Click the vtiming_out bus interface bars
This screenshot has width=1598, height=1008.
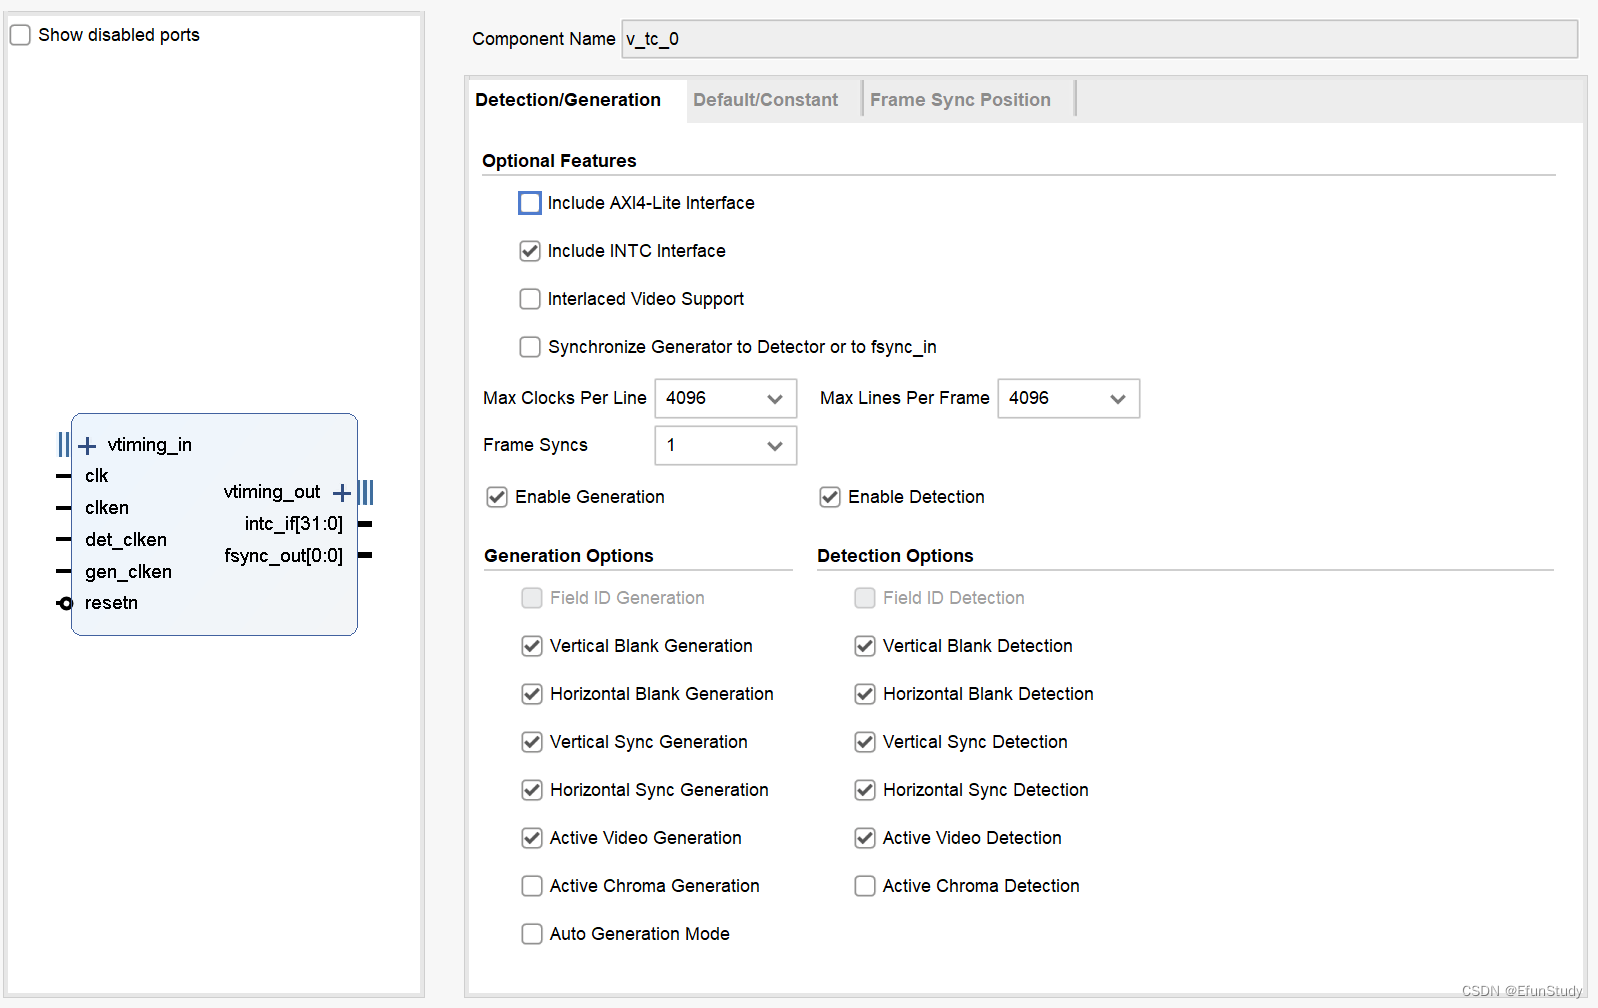[366, 492]
